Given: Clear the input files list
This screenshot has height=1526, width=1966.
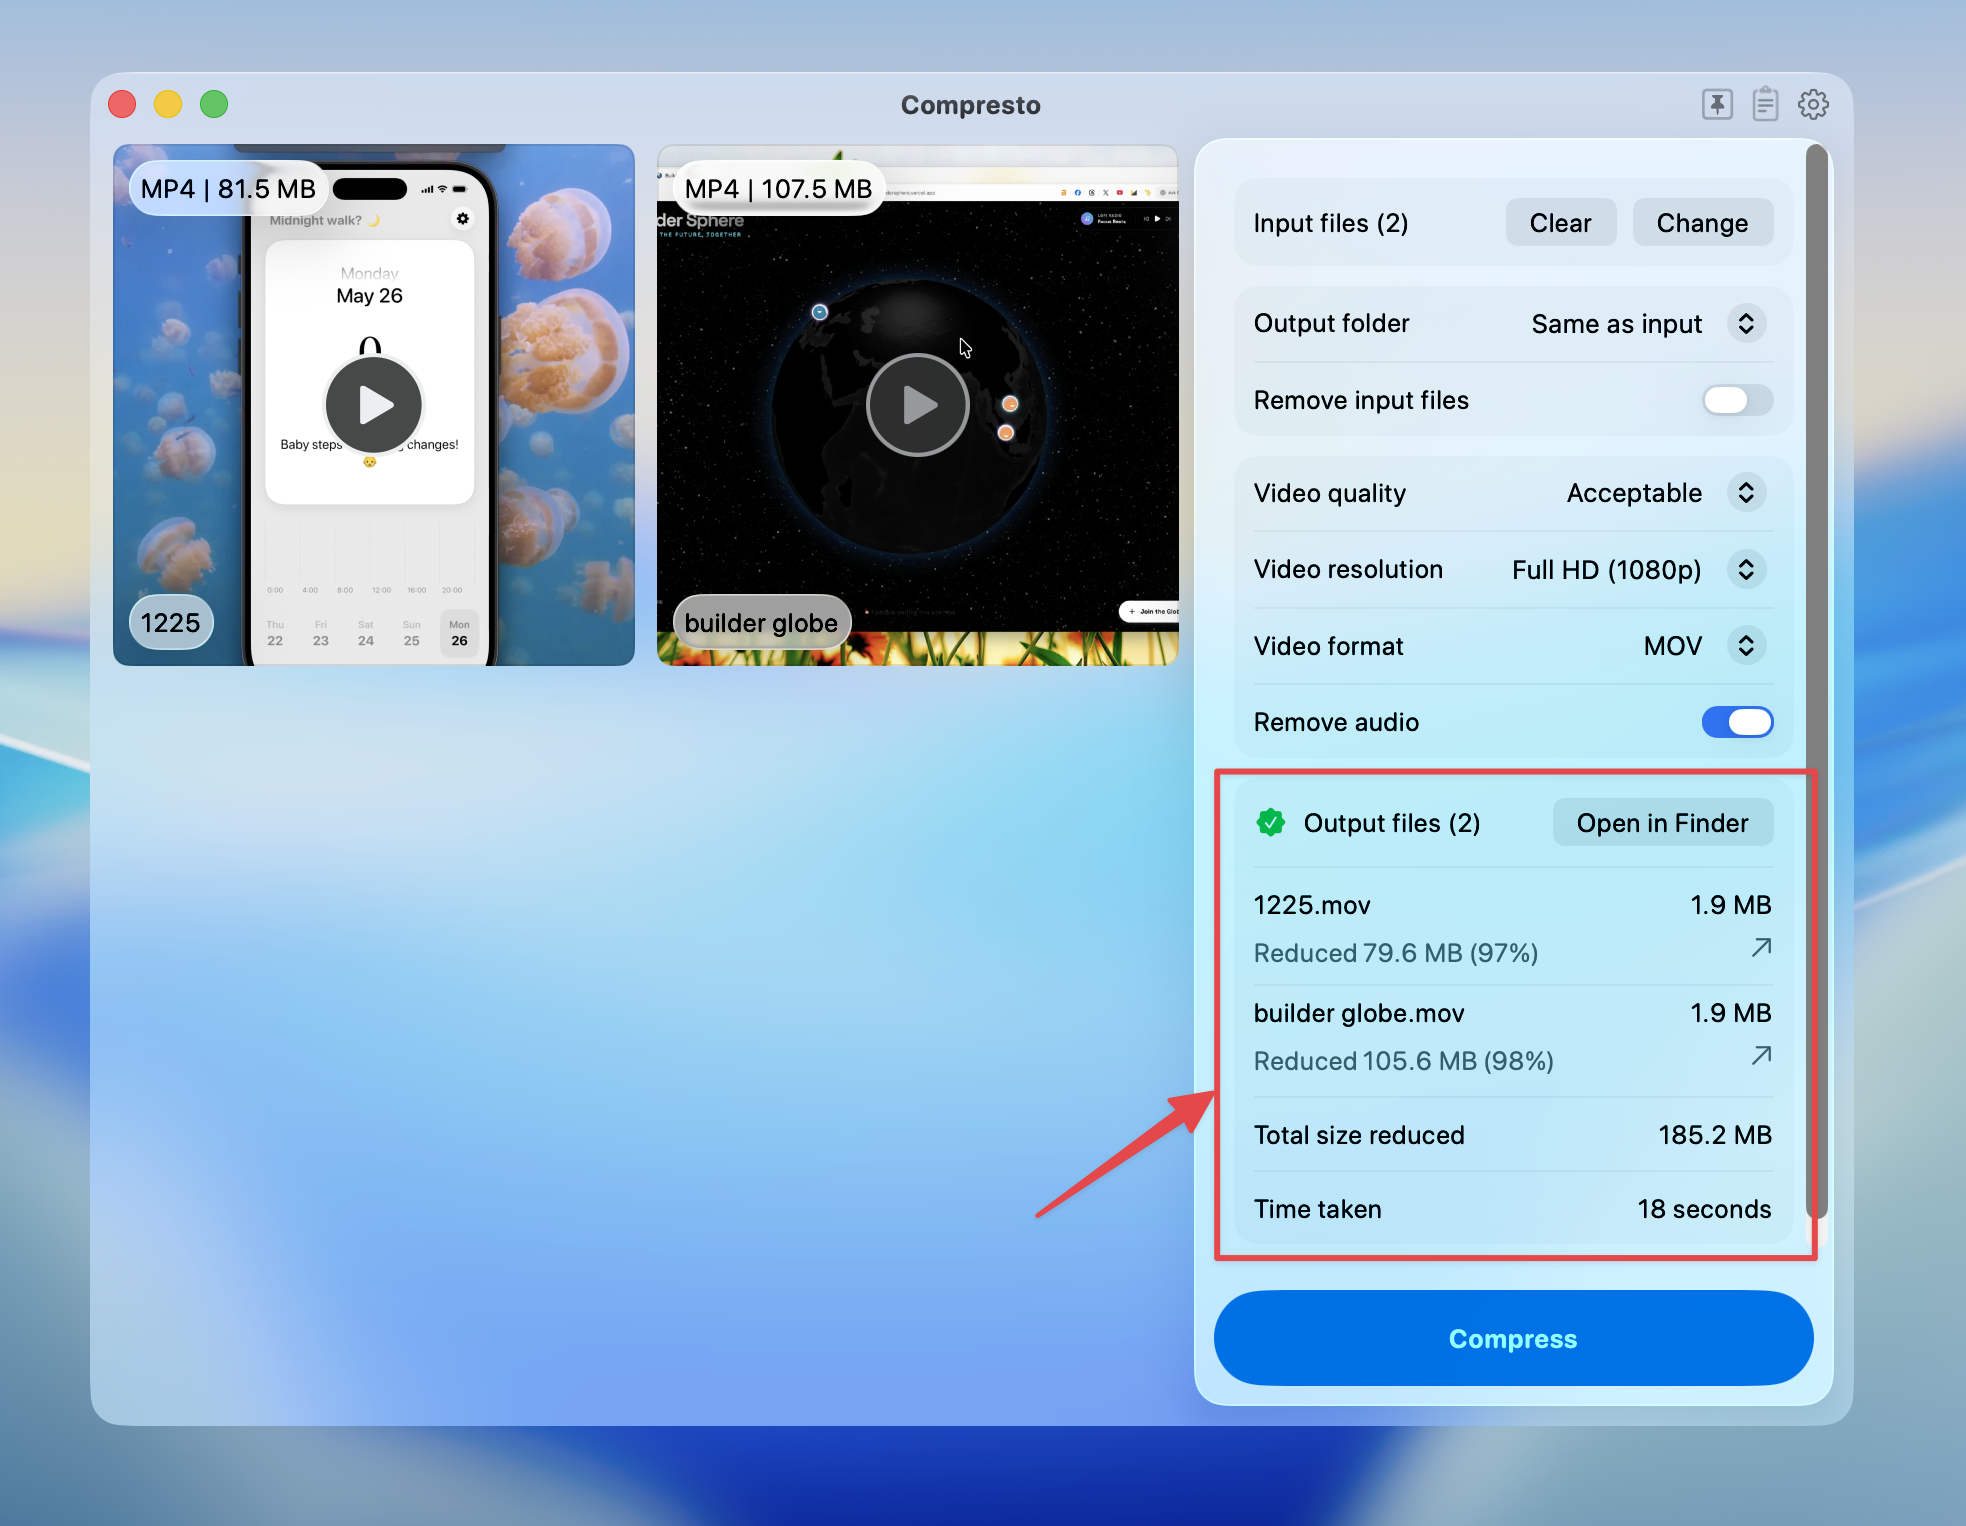Looking at the screenshot, I should (1560, 223).
